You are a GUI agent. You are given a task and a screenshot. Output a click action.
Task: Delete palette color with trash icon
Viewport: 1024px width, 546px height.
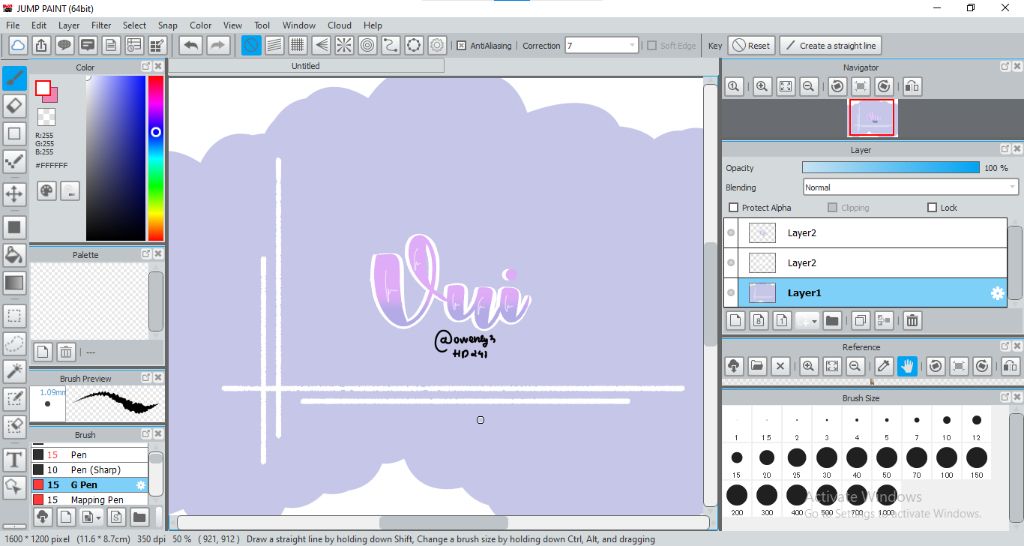pyautogui.click(x=66, y=352)
